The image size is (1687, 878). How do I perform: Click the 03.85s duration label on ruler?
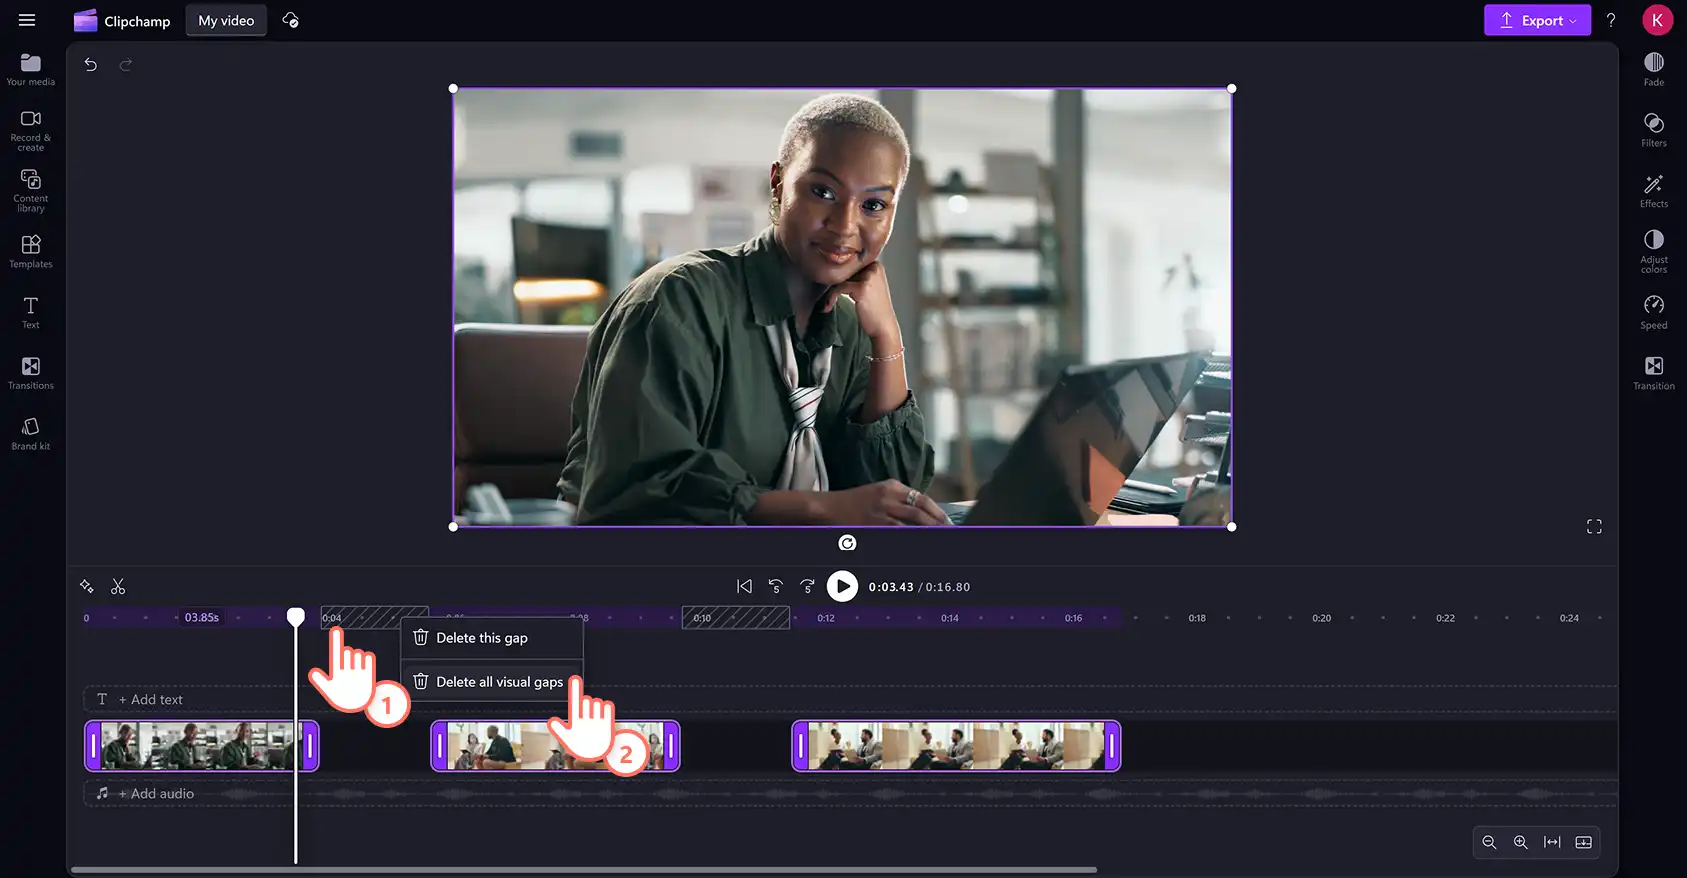pos(202,618)
